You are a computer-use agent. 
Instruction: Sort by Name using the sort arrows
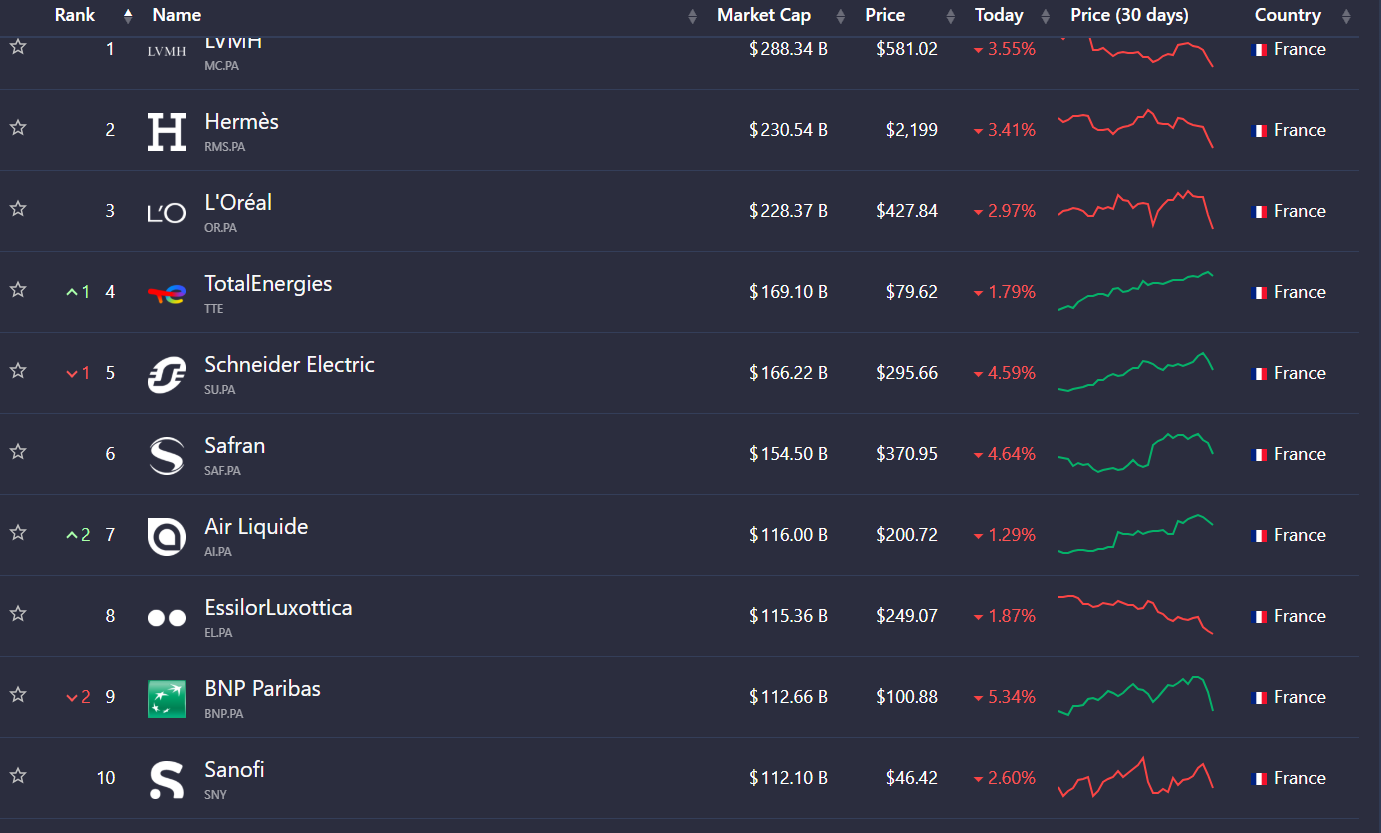(x=693, y=16)
